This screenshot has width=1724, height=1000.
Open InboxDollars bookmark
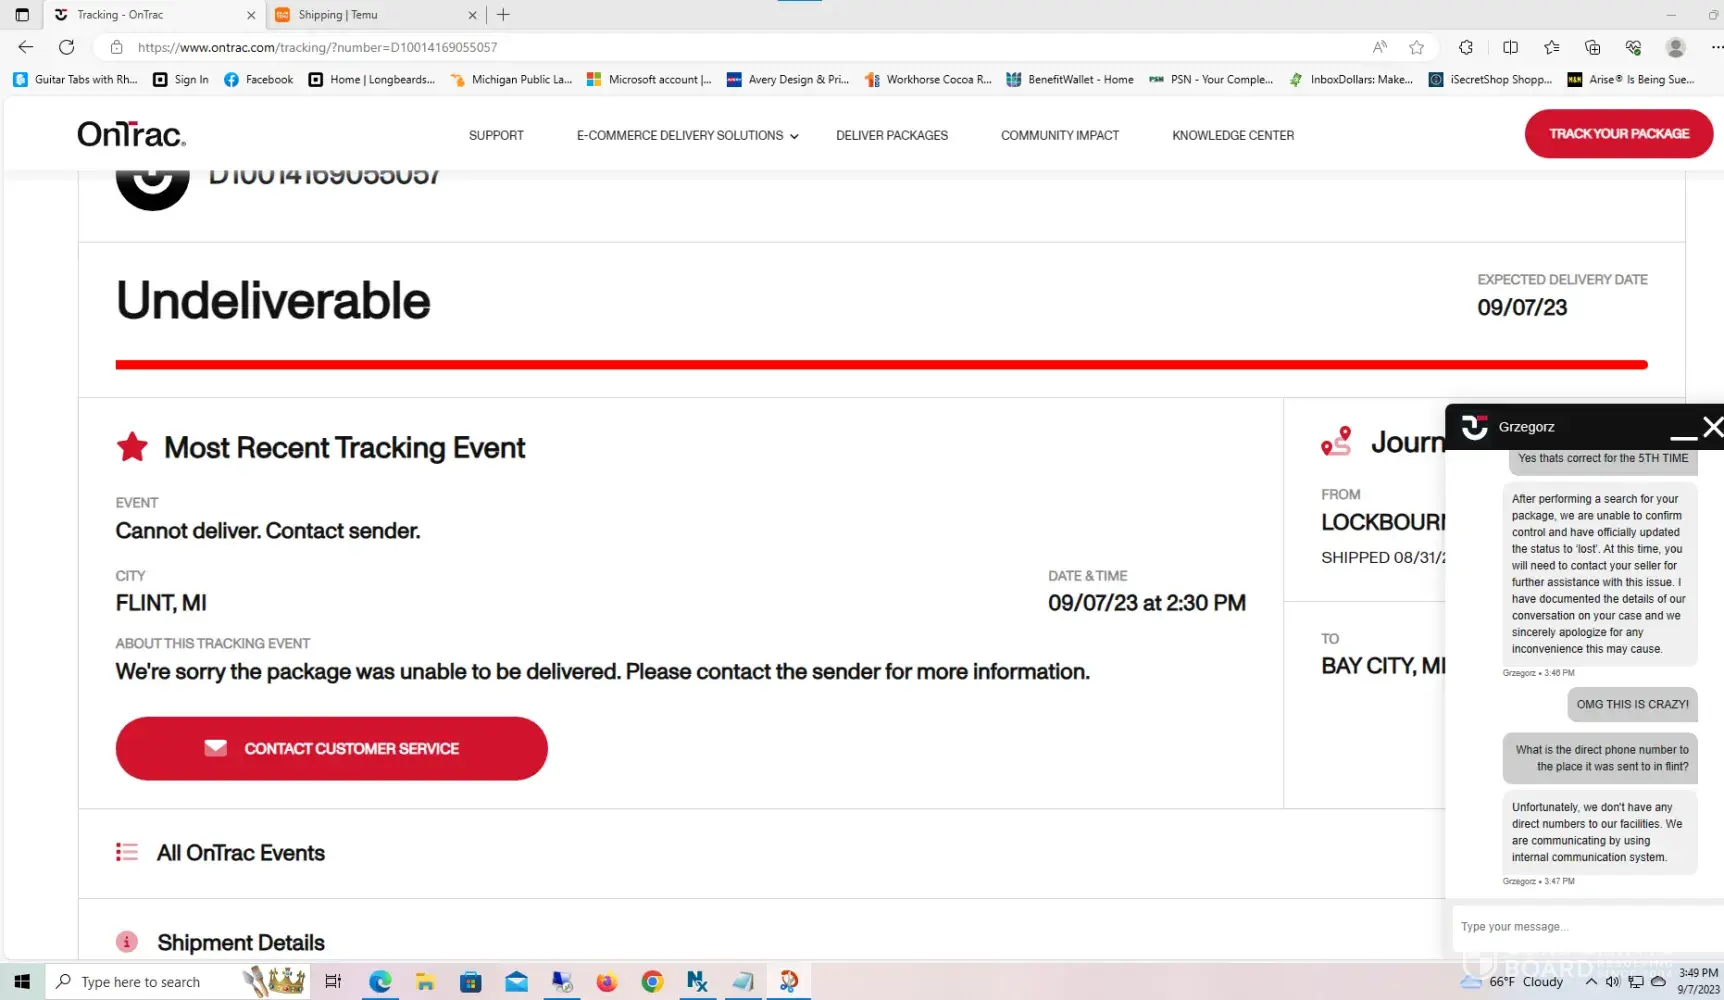coord(1351,79)
